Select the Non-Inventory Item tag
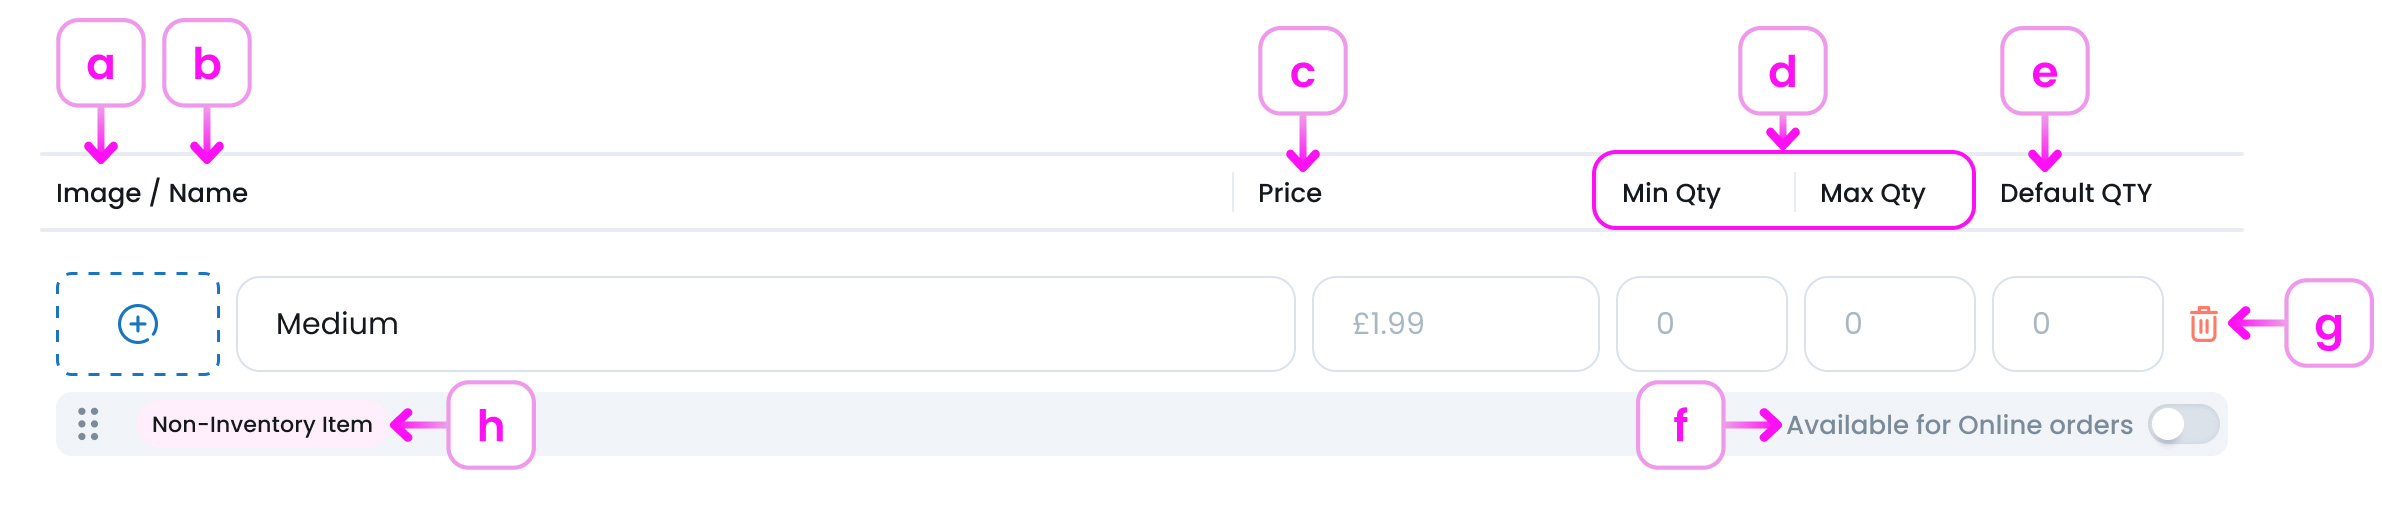The image size is (2382, 530). (x=262, y=424)
